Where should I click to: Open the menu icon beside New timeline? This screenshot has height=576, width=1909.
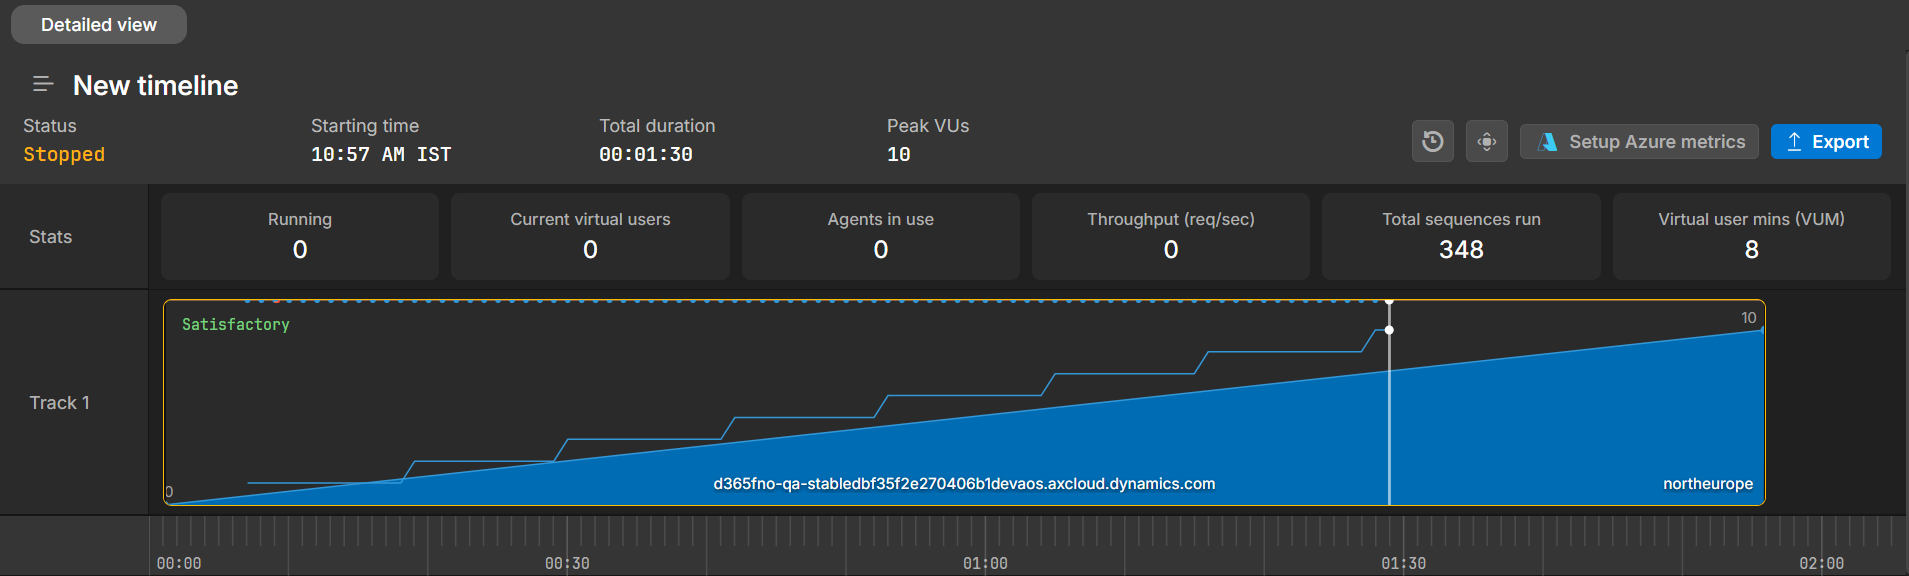coord(43,85)
